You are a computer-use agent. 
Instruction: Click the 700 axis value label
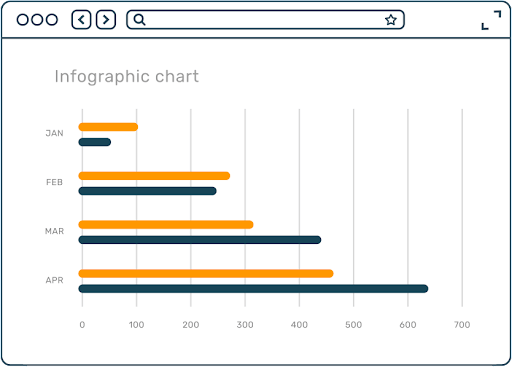462,325
